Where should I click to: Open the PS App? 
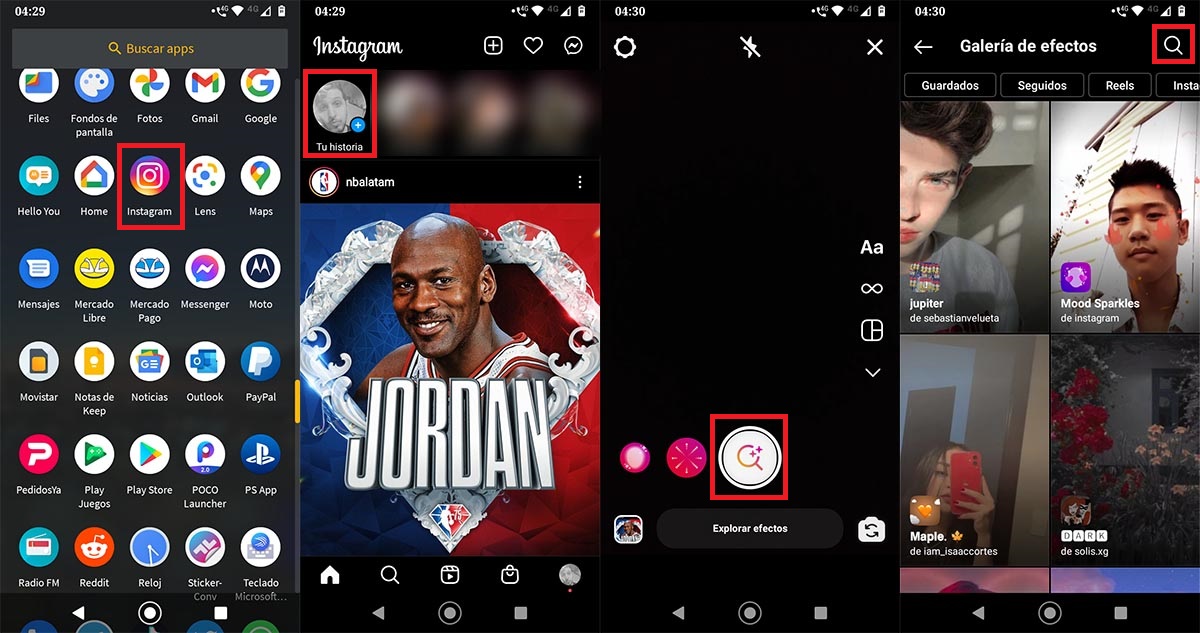click(x=260, y=454)
